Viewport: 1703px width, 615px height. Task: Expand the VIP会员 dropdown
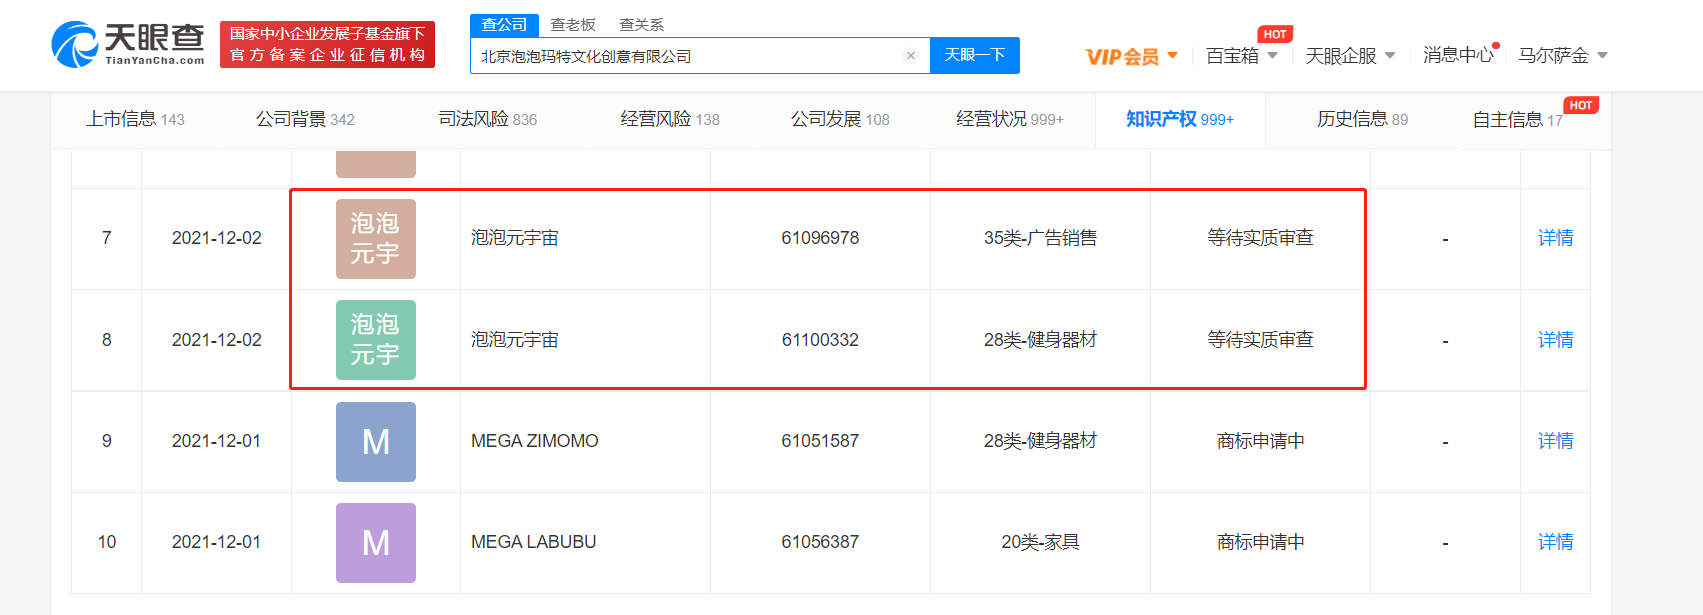click(1132, 56)
